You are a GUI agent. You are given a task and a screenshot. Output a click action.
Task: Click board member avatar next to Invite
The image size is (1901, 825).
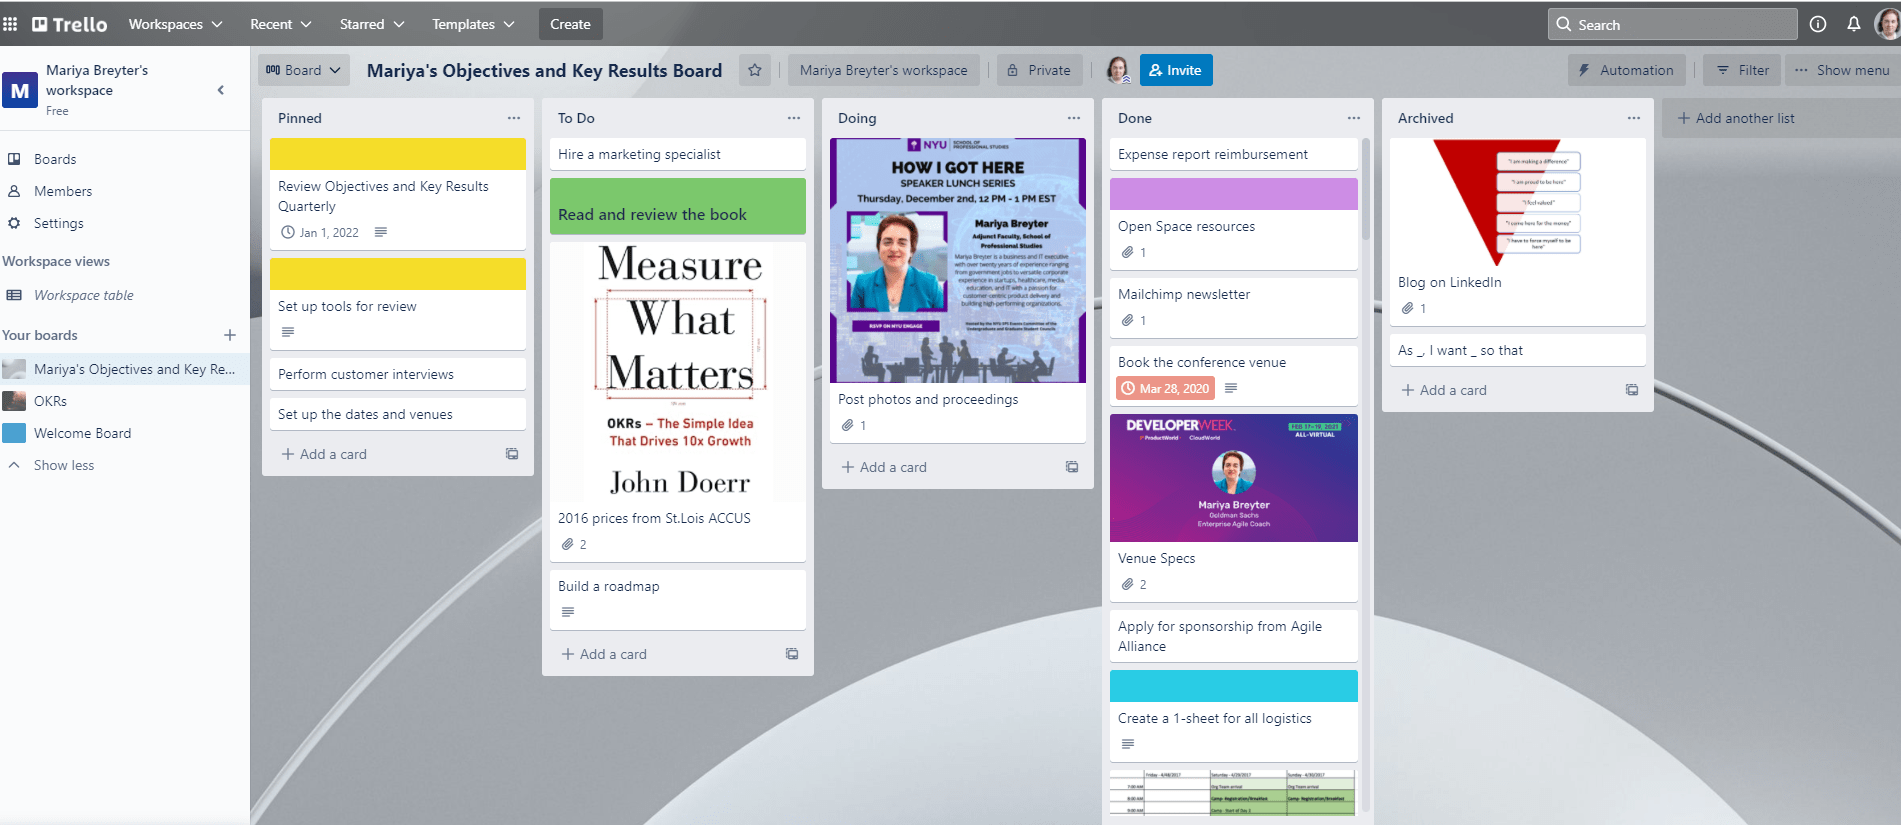pyautogui.click(x=1118, y=70)
